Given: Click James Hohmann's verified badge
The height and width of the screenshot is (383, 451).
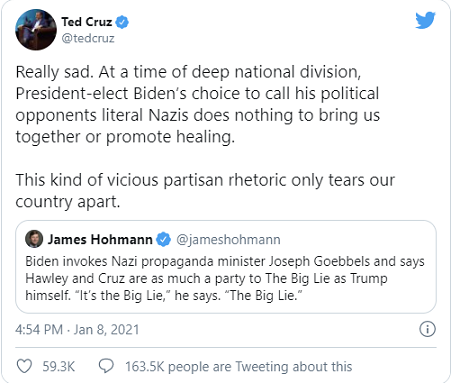Looking at the screenshot, I should (164, 239).
